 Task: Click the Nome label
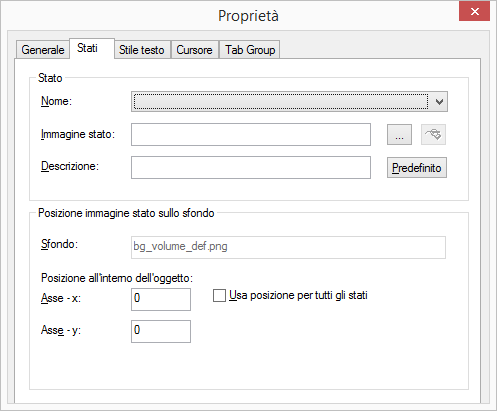(56, 101)
